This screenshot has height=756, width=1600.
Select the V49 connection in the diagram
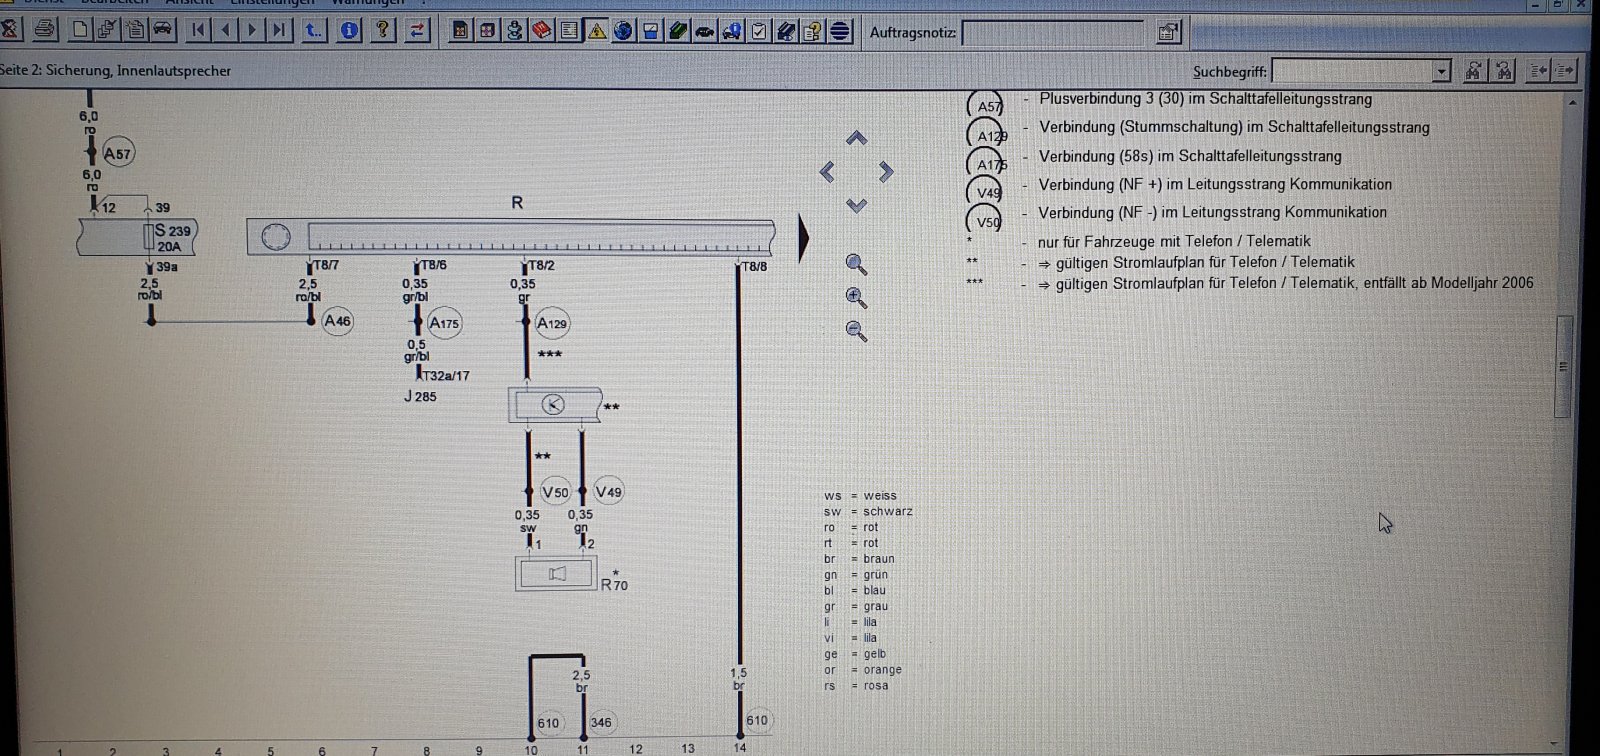608,492
